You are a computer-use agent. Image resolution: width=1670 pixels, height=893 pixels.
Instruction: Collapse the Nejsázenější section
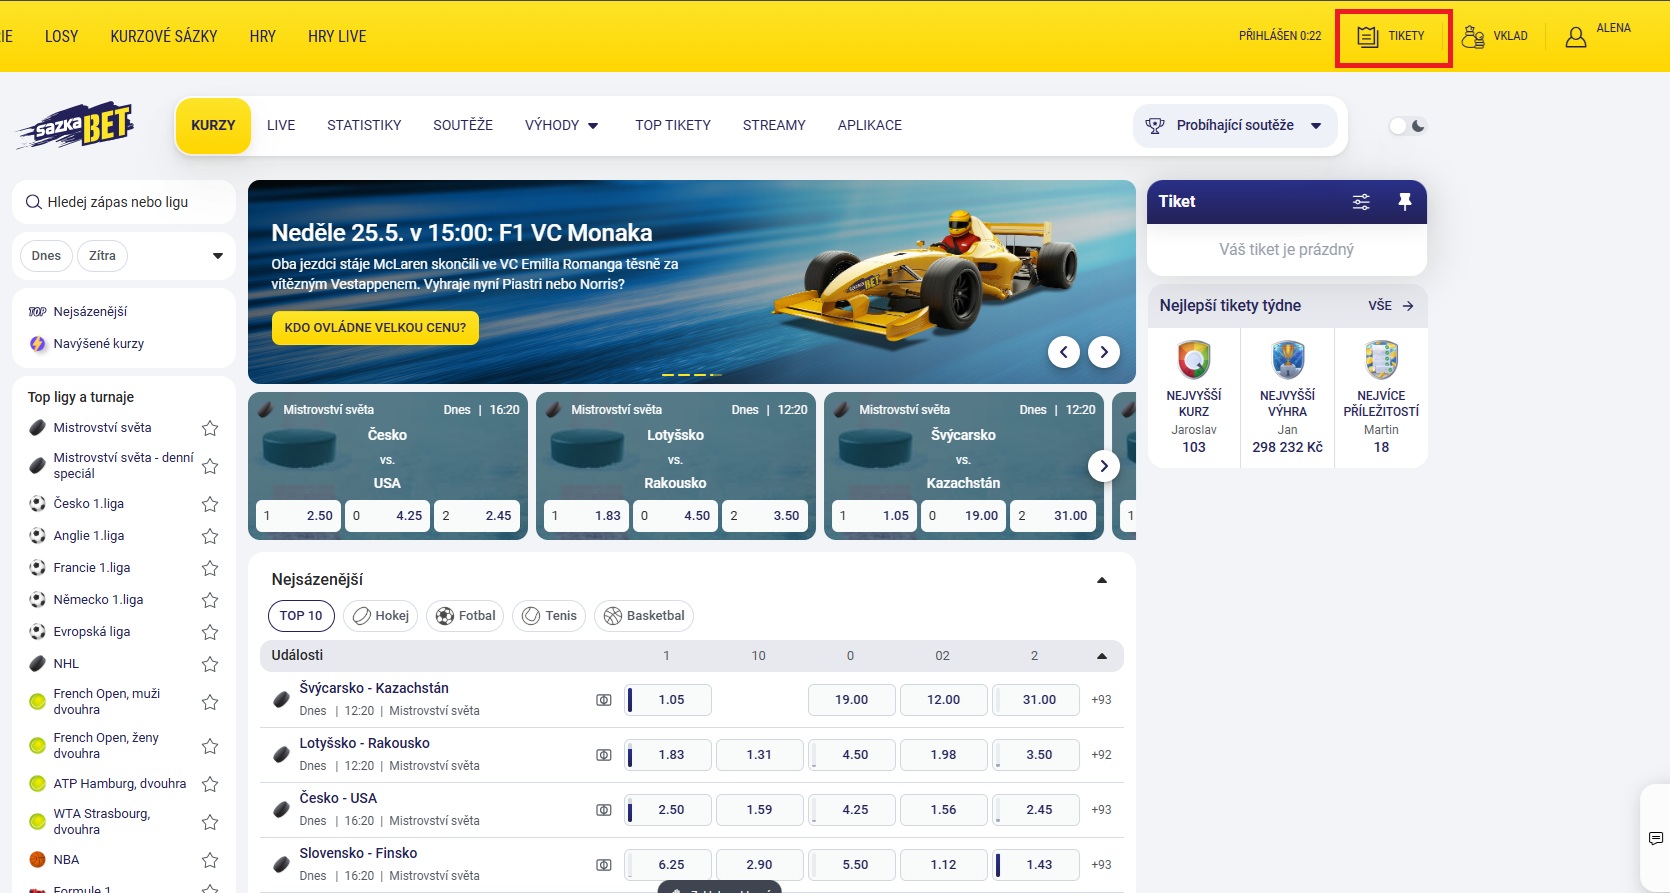tap(1102, 580)
